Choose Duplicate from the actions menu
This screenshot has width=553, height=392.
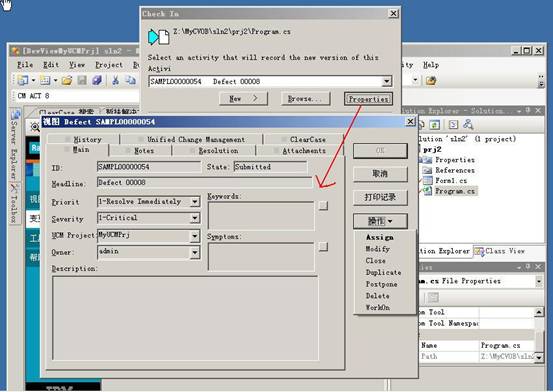[383, 272]
